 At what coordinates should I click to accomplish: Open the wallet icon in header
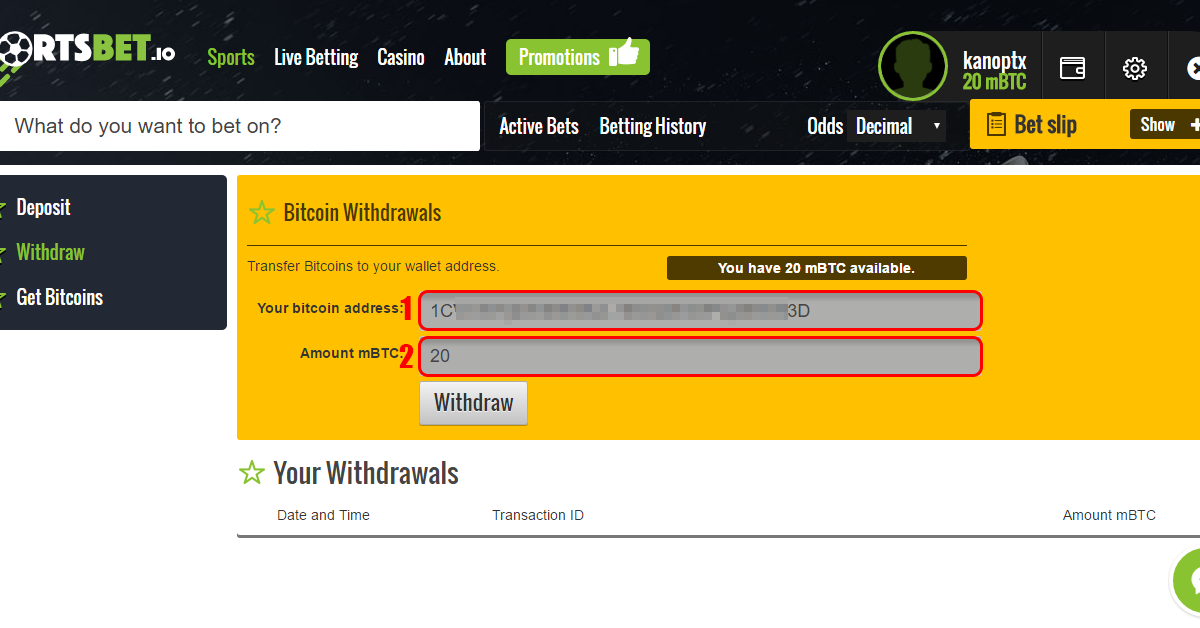1073,68
